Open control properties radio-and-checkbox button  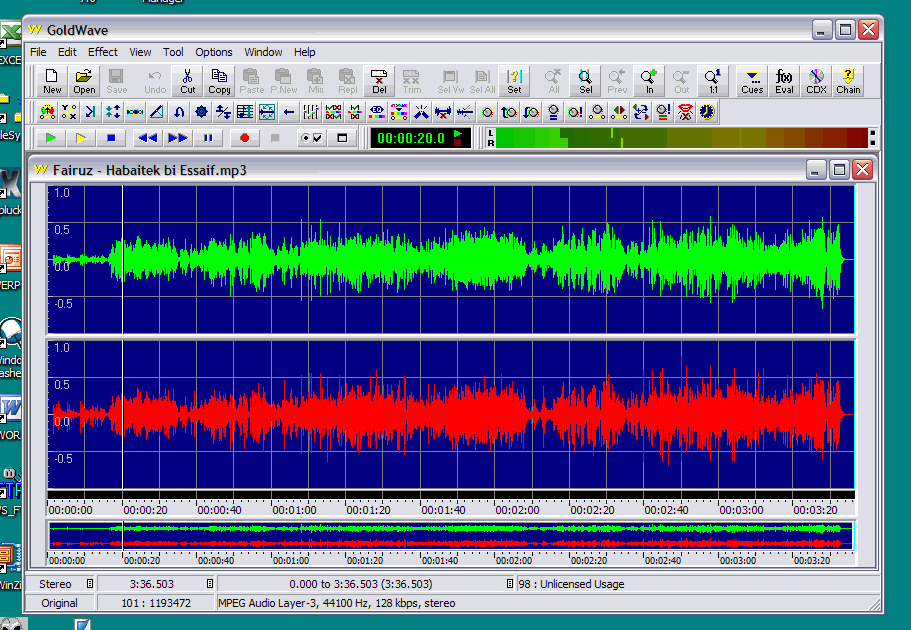(x=311, y=138)
